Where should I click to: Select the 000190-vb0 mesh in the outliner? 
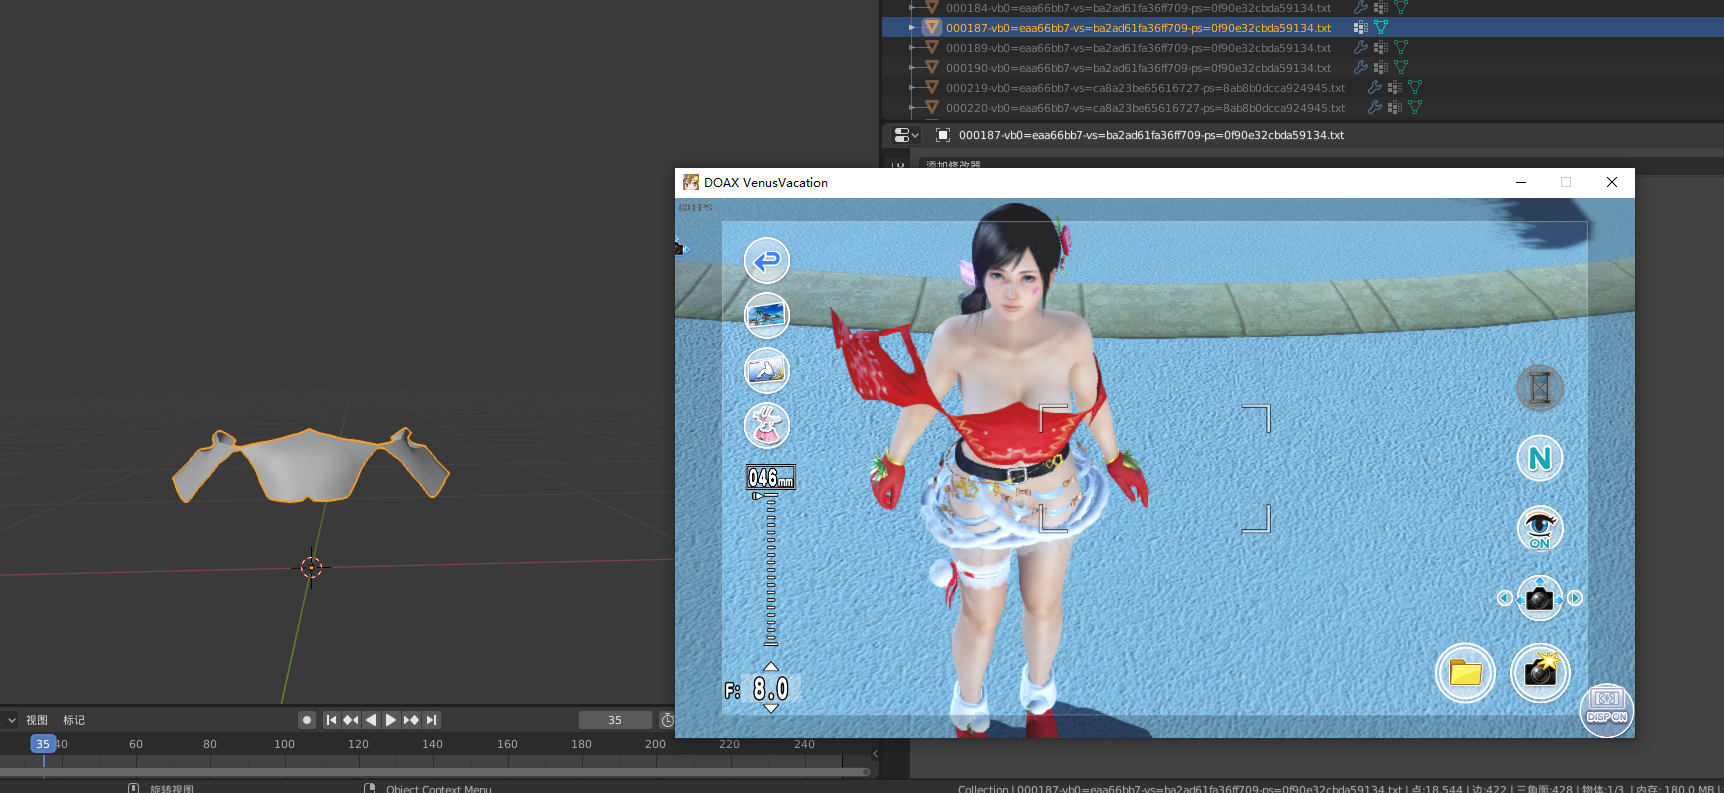point(1138,68)
